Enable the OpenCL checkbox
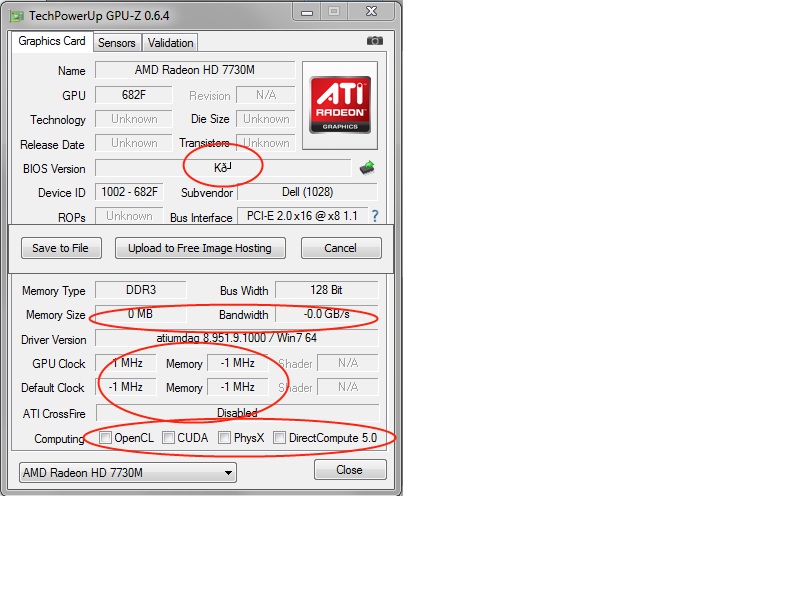This screenshot has width=800, height=600. (x=106, y=438)
